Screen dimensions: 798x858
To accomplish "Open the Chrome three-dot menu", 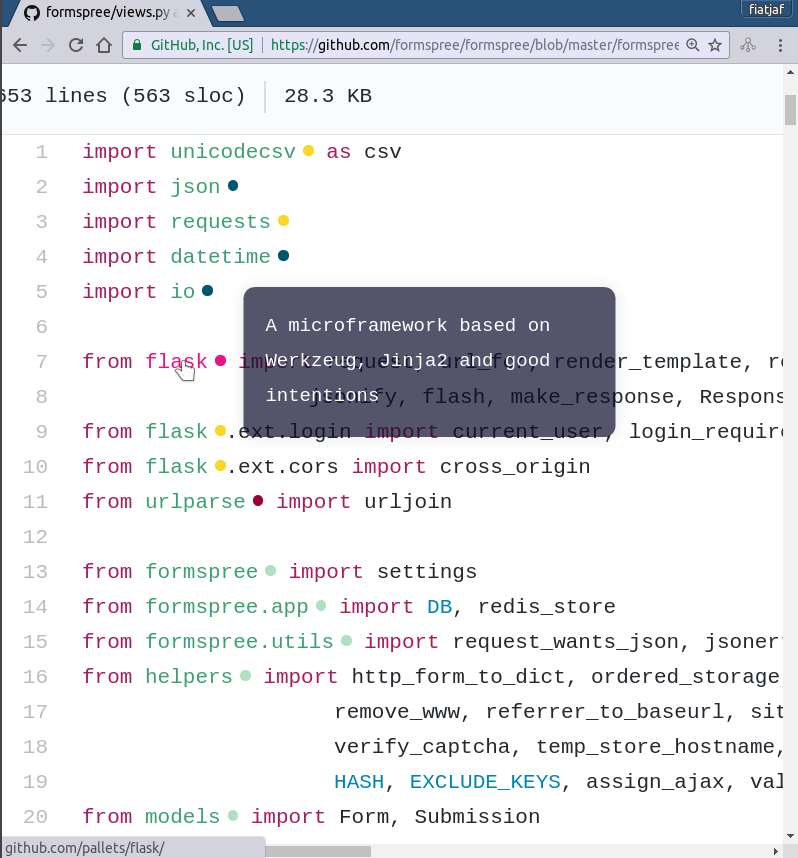I will click(780, 45).
